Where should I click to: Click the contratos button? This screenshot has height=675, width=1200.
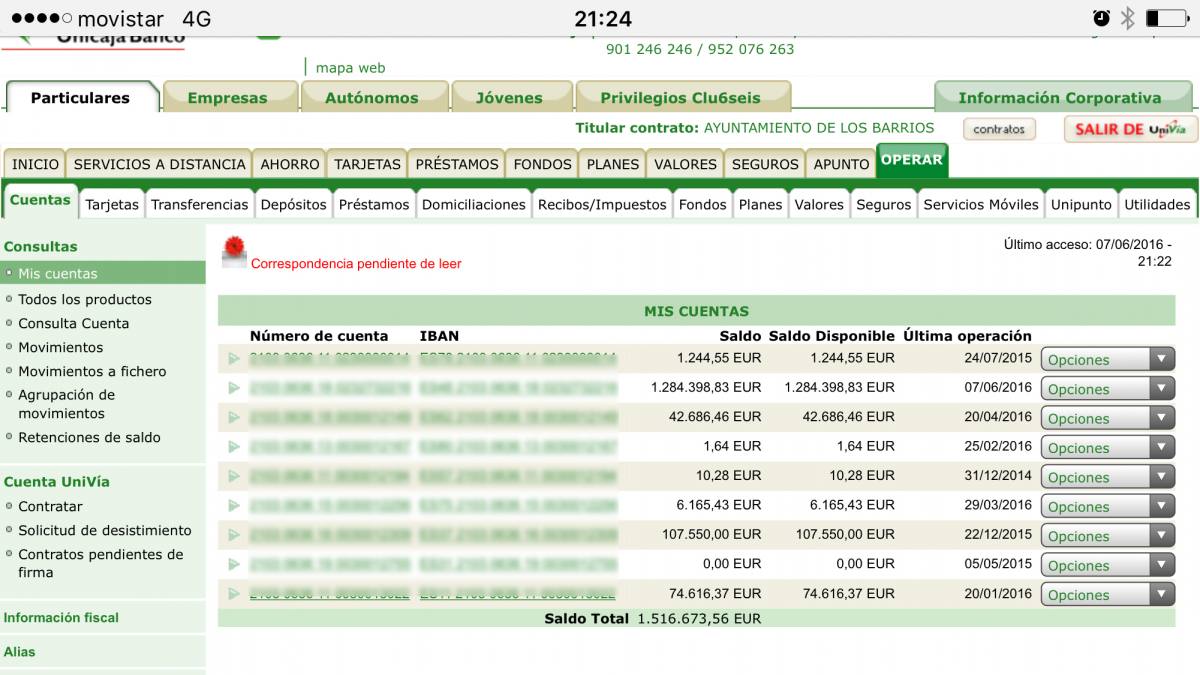(x=999, y=129)
